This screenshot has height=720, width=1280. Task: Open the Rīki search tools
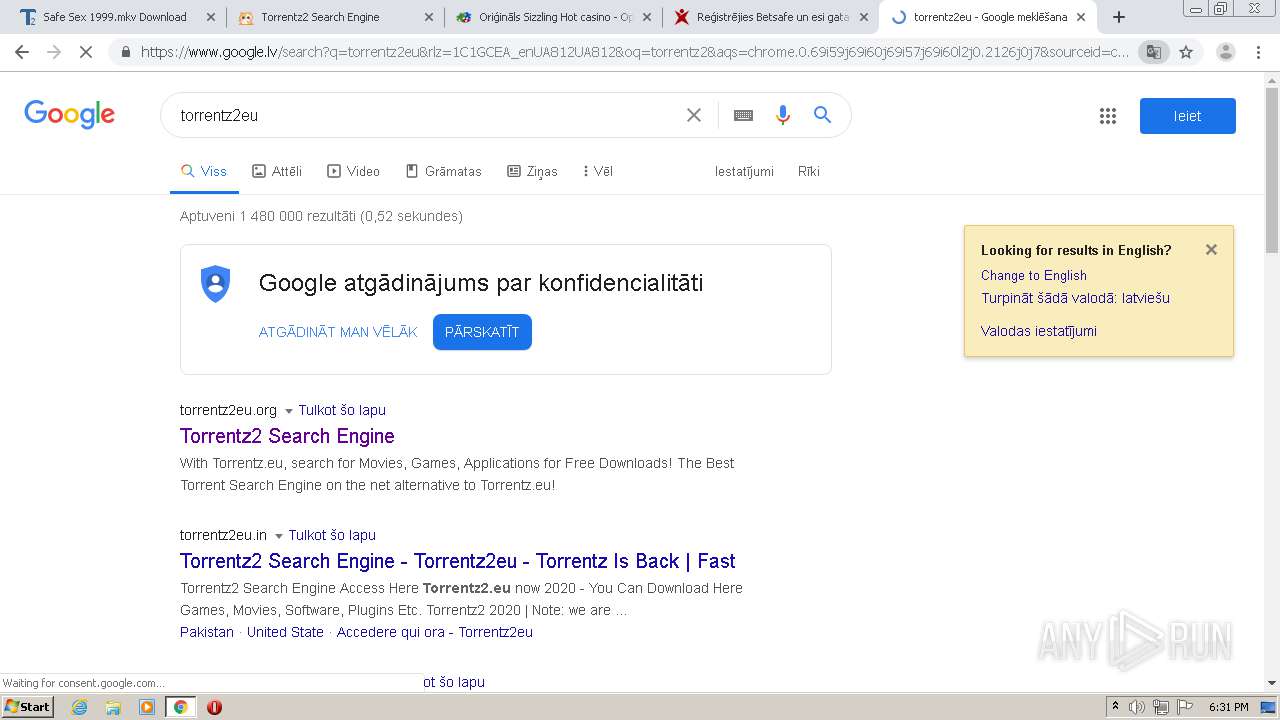coord(809,171)
